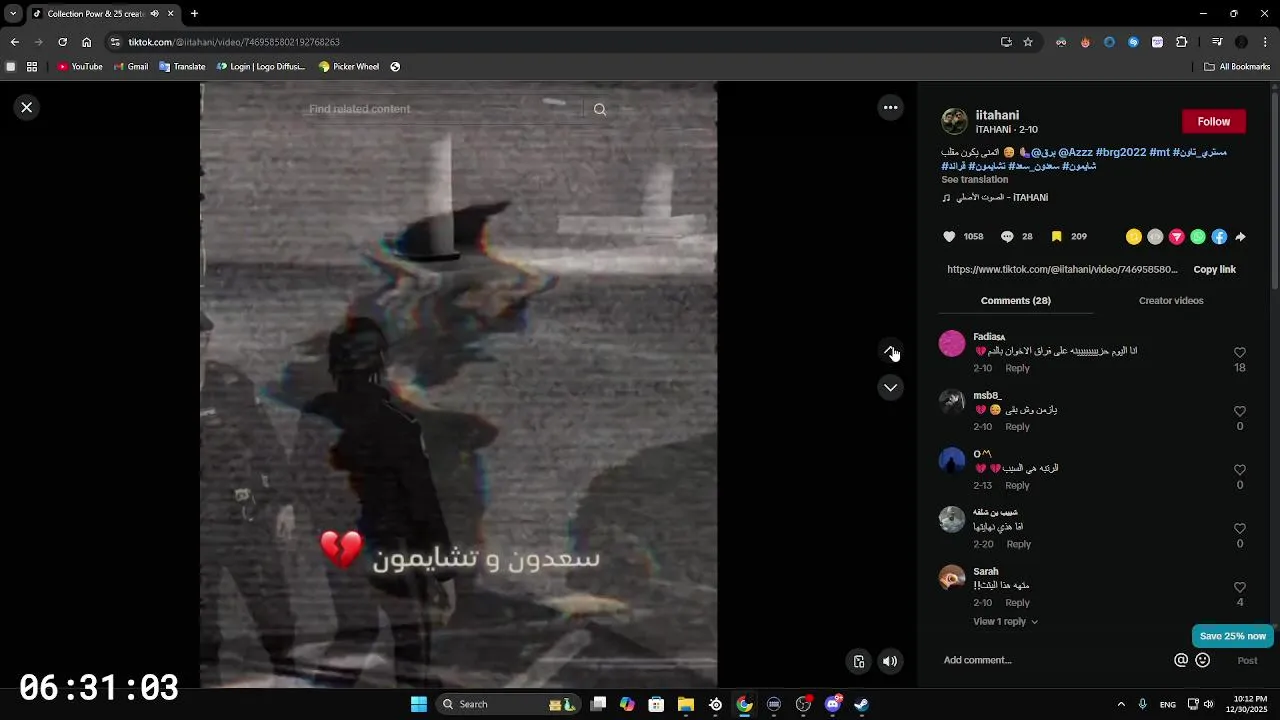The image size is (1280, 720).
Task: Open the original sound iTAHANi music link
Action: click(x=1002, y=198)
